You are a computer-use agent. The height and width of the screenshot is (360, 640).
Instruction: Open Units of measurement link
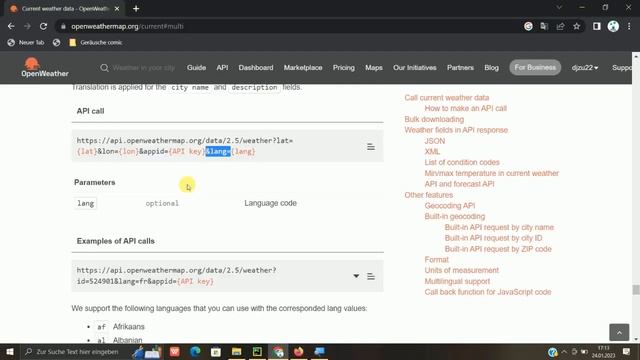(462, 270)
